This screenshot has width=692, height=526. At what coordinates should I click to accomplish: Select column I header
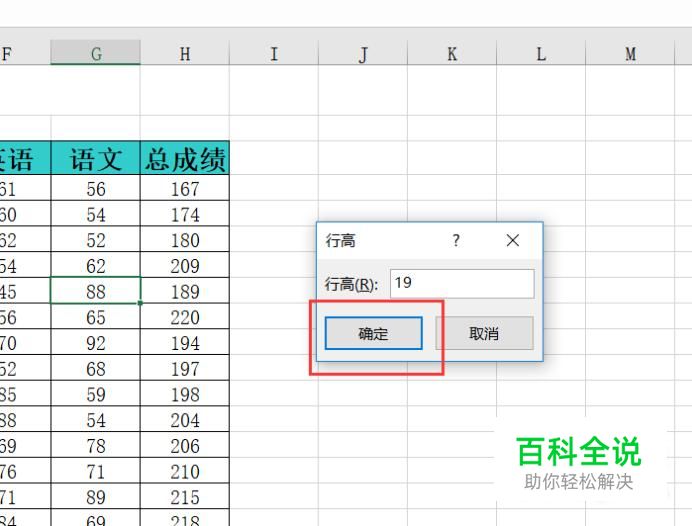[x=274, y=53]
